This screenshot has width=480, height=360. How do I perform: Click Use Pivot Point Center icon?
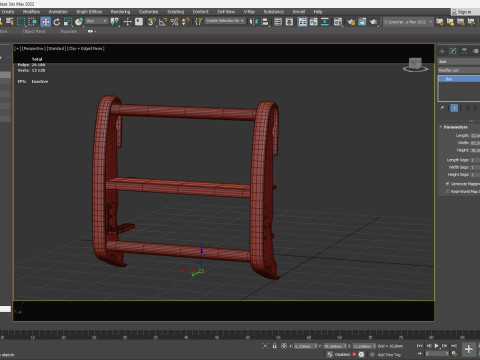pos(114,22)
